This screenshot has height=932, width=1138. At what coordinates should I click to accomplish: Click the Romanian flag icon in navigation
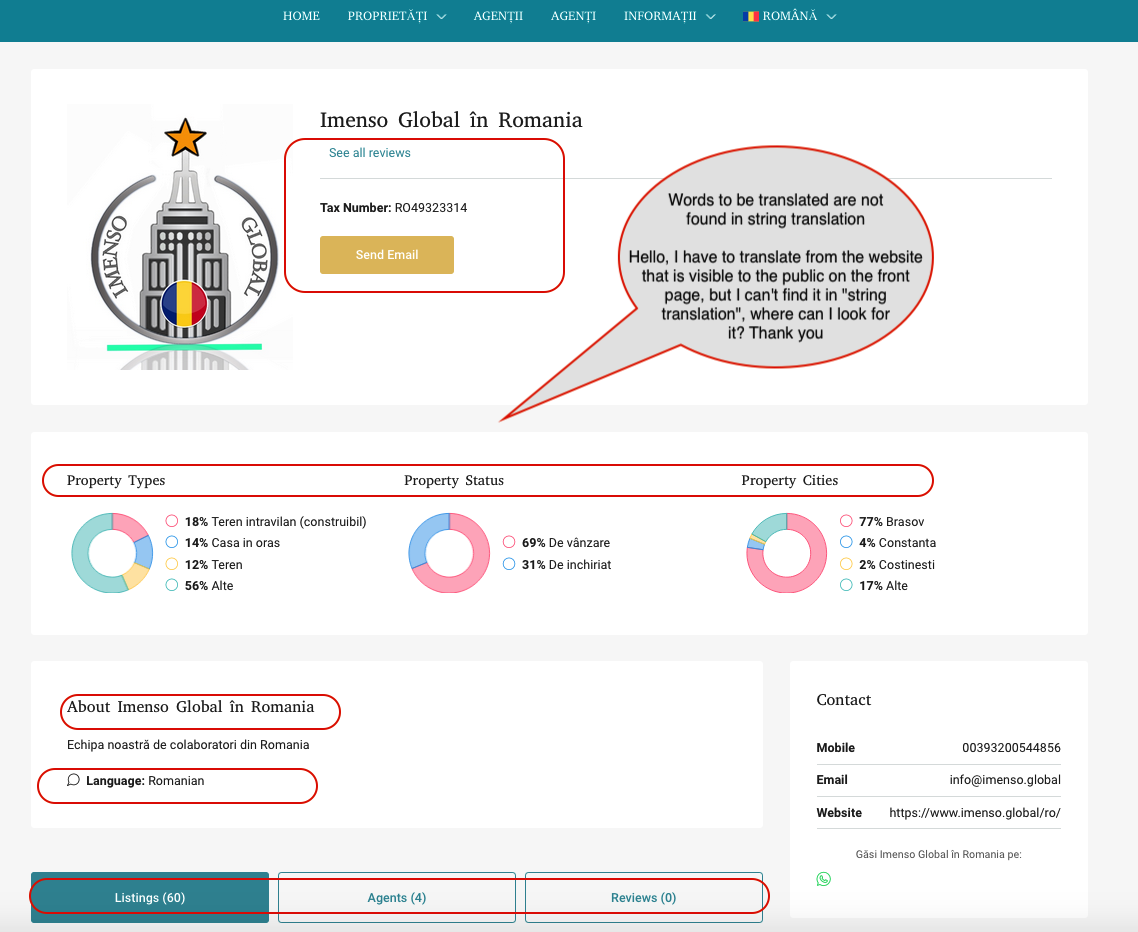750,16
